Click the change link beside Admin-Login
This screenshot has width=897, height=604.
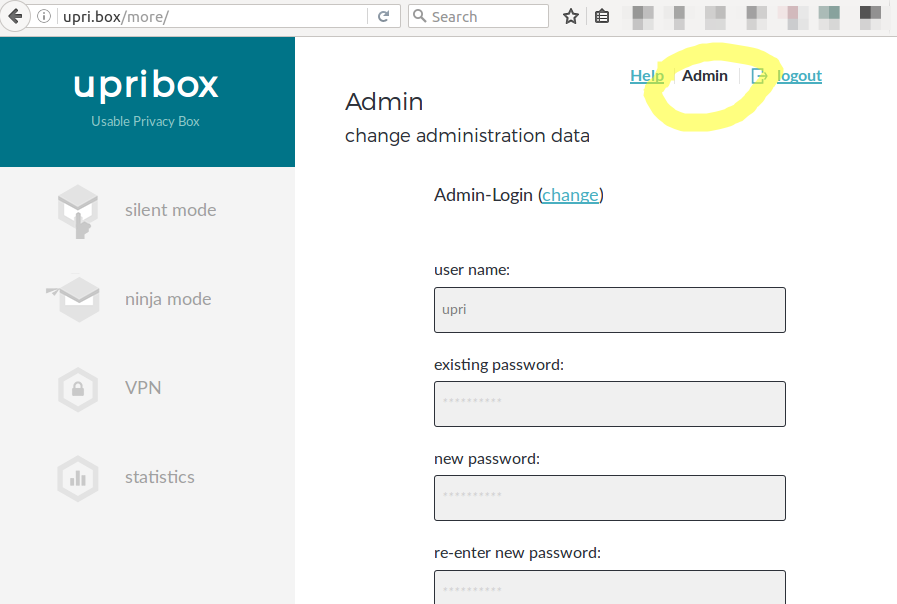pyautogui.click(x=570, y=195)
